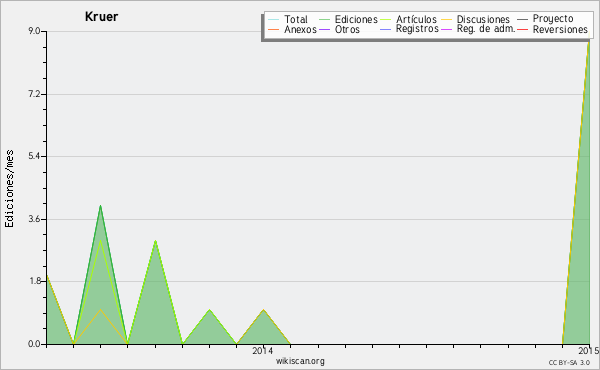This screenshot has height=370, width=600.
Task: Click the CC BY-SA 3.0 license text
Action: coord(569,362)
